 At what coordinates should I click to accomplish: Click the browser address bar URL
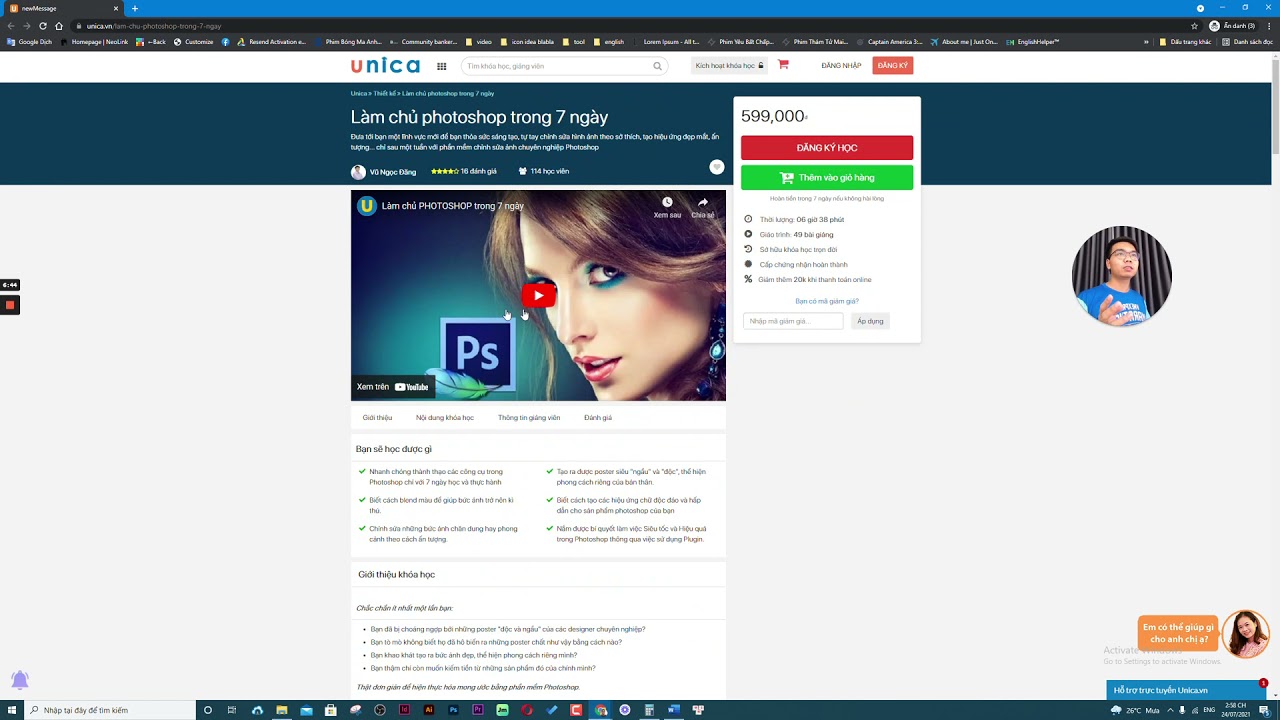point(154,26)
